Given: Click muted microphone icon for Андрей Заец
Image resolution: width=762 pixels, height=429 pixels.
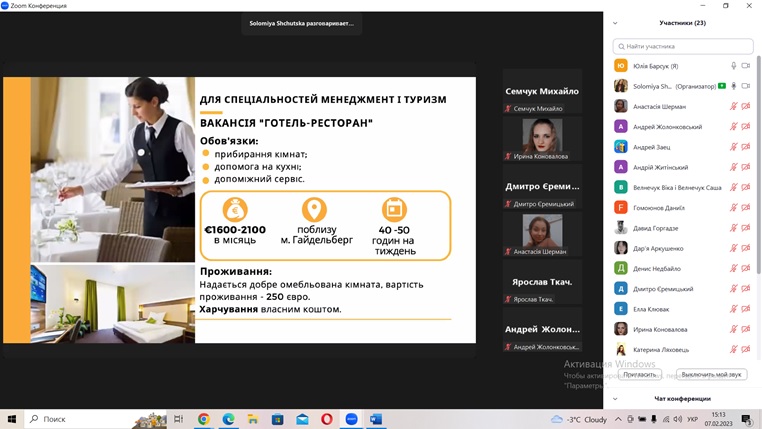Looking at the screenshot, I should pos(734,147).
